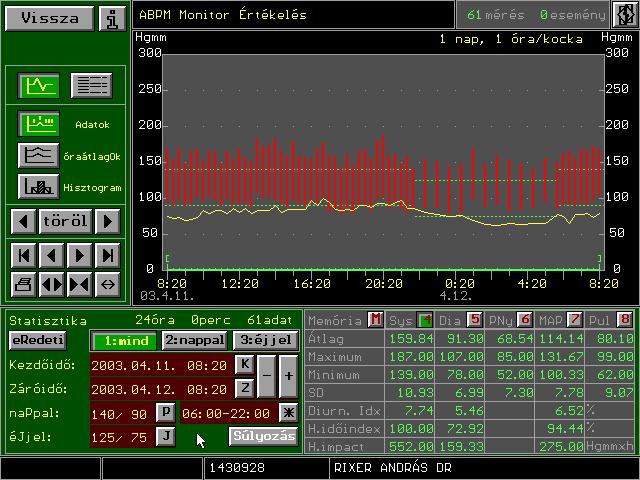Click the Dia Maximum value 107.00
This screenshot has height=480, width=640.
(461, 357)
